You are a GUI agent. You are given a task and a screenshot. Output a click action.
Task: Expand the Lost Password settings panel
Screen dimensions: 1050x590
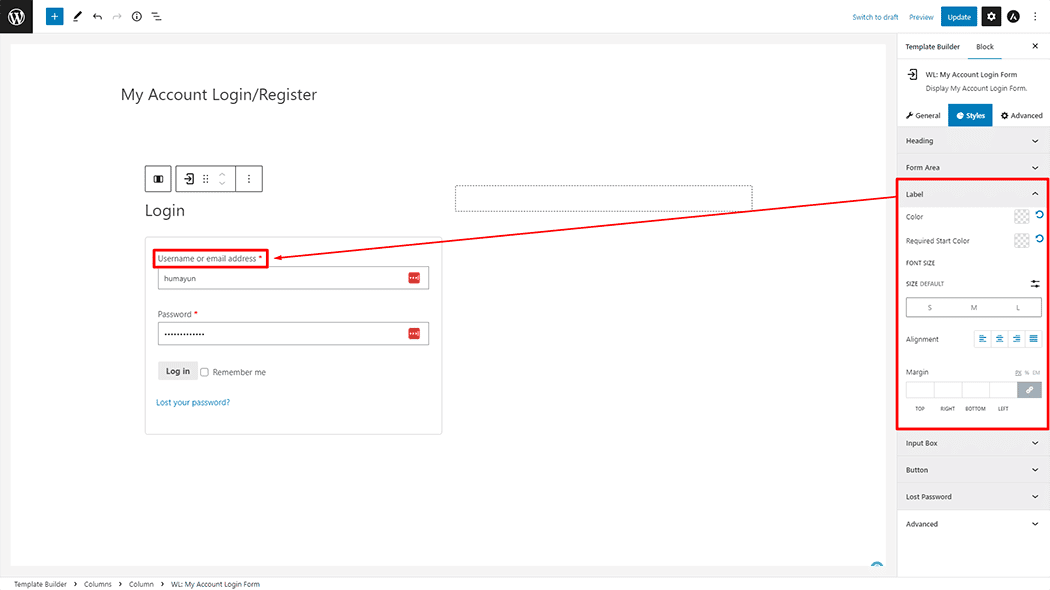click(x=972, y=496)
